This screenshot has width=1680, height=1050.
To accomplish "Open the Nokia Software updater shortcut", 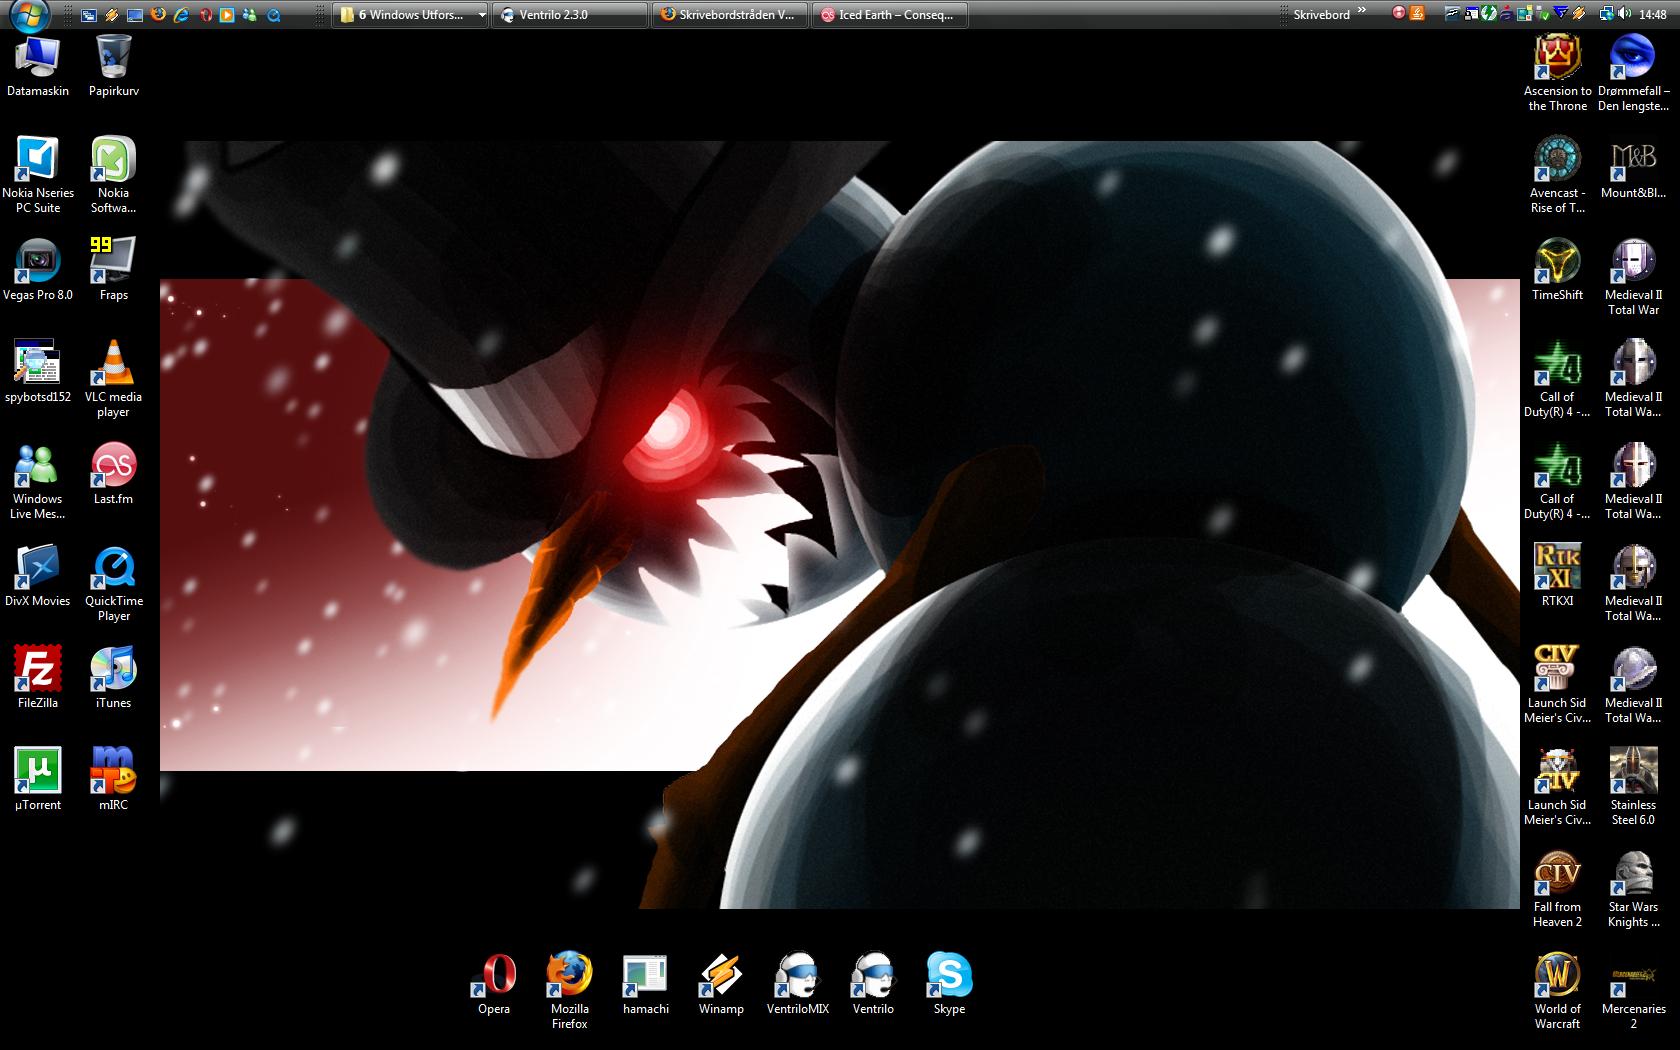I will coord(114,175).
